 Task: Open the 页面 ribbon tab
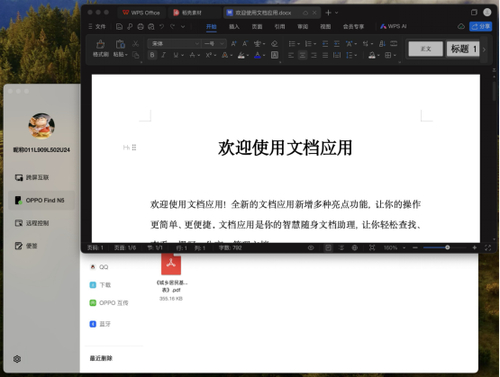tap(257, 27)
